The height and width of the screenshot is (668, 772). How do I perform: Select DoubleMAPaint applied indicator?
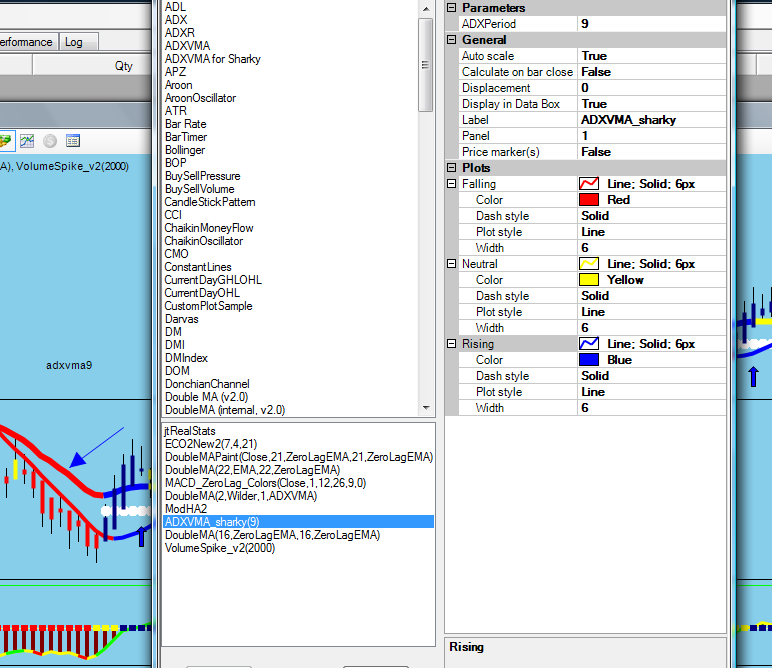[299, 457]
